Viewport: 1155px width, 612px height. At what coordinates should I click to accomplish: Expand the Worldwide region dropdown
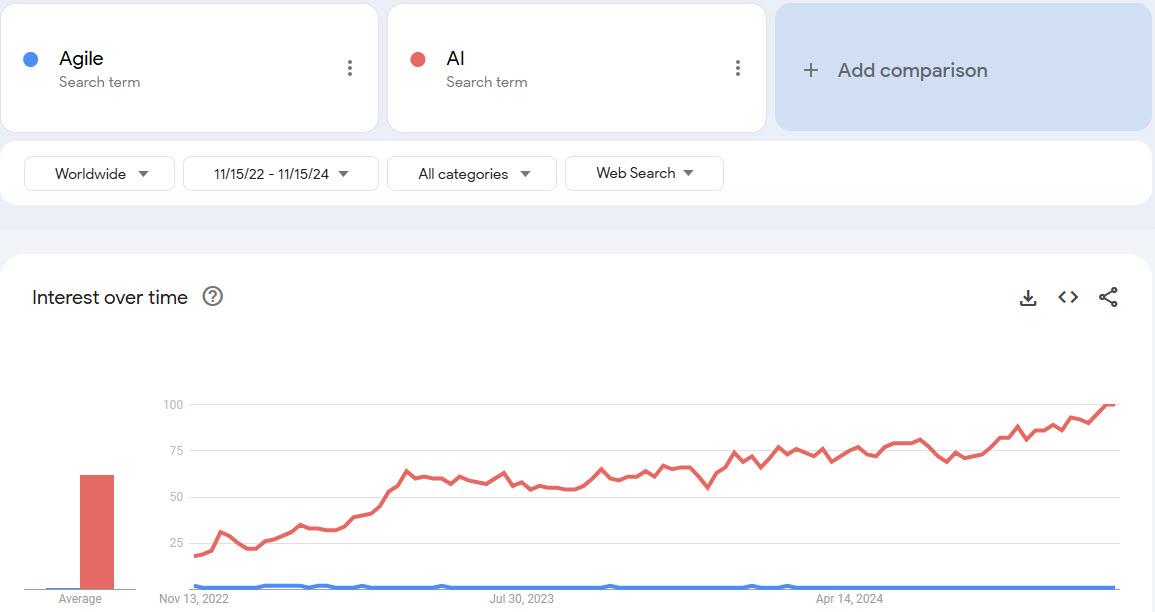(100, 173)
